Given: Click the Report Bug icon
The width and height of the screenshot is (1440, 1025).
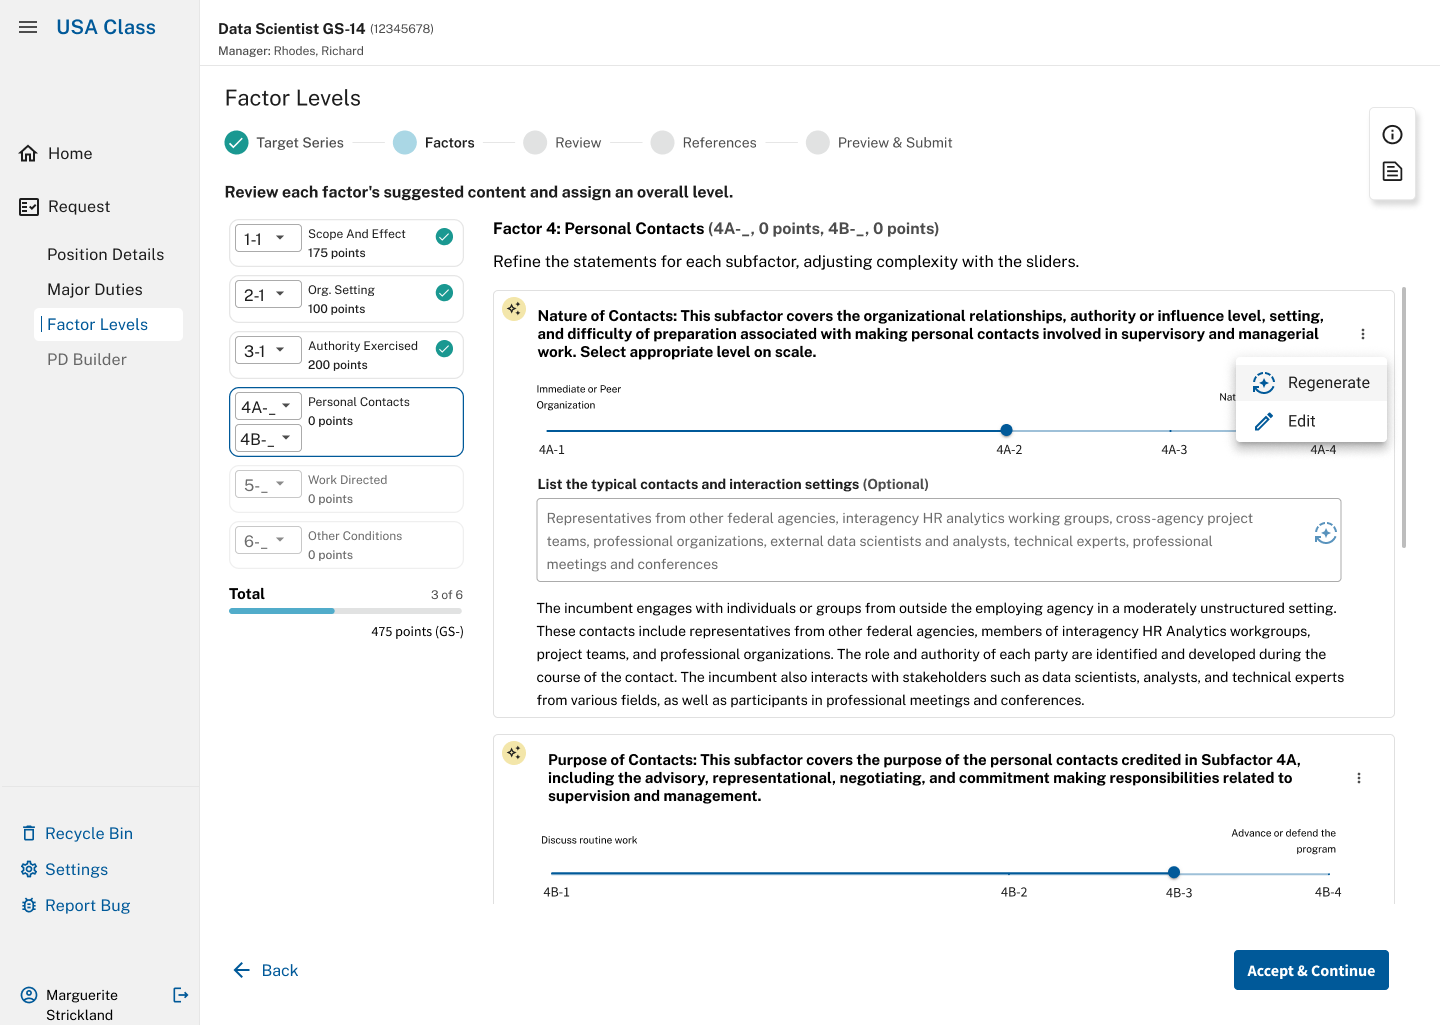Looking at the screenshot, I should tap(29, 906).
